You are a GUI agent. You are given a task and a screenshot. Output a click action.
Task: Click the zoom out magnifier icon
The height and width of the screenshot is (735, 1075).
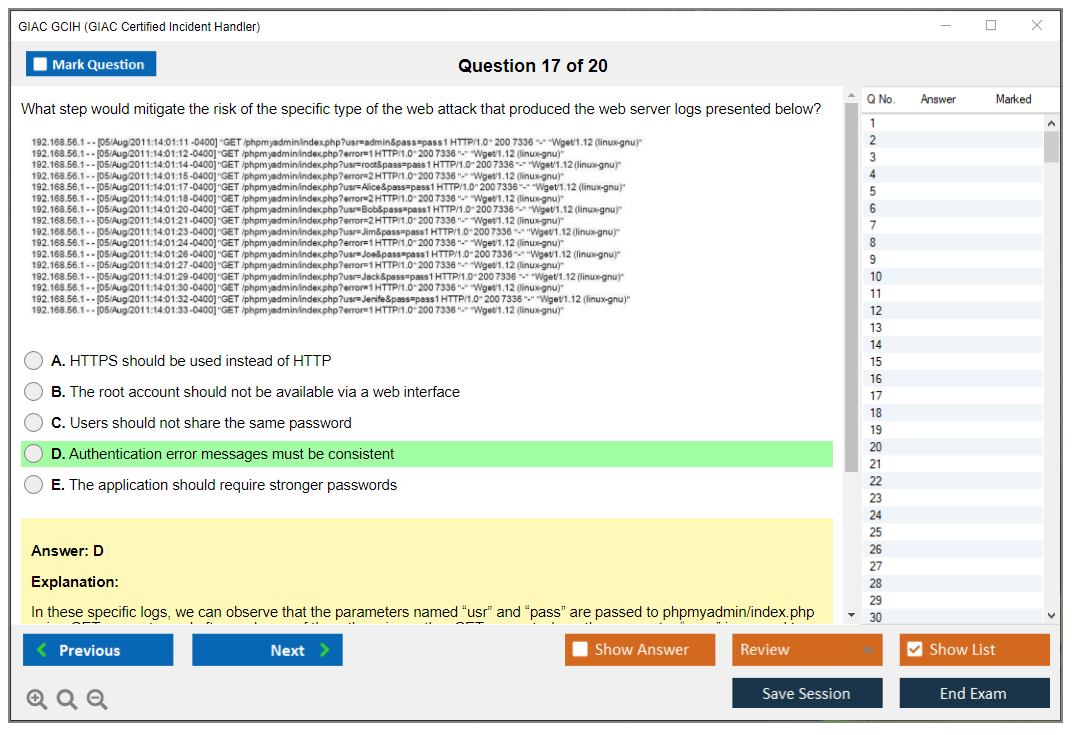tap(97, 699)
